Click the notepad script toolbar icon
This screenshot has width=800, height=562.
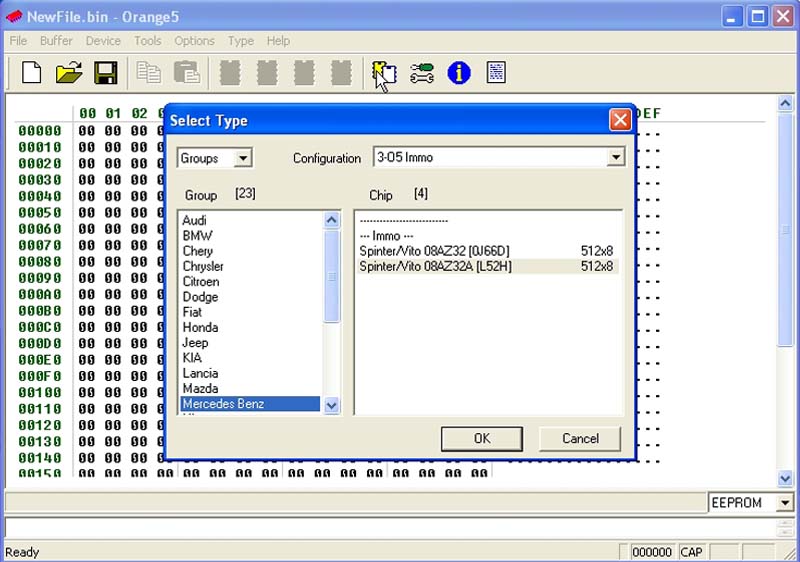496,72
